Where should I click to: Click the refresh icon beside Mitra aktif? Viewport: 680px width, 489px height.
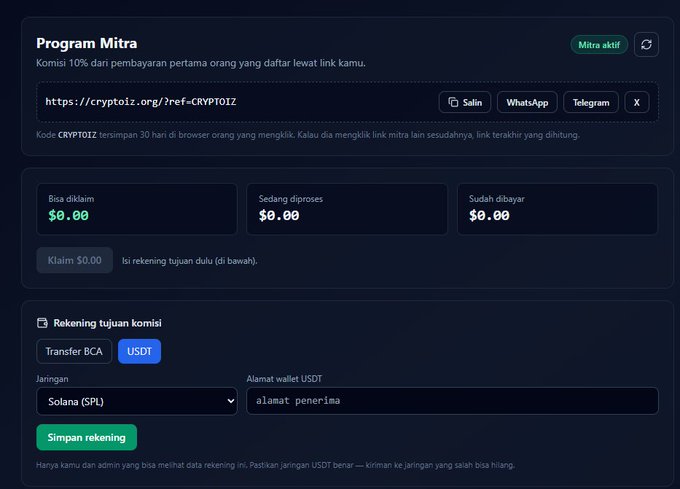tap(646, 45)
